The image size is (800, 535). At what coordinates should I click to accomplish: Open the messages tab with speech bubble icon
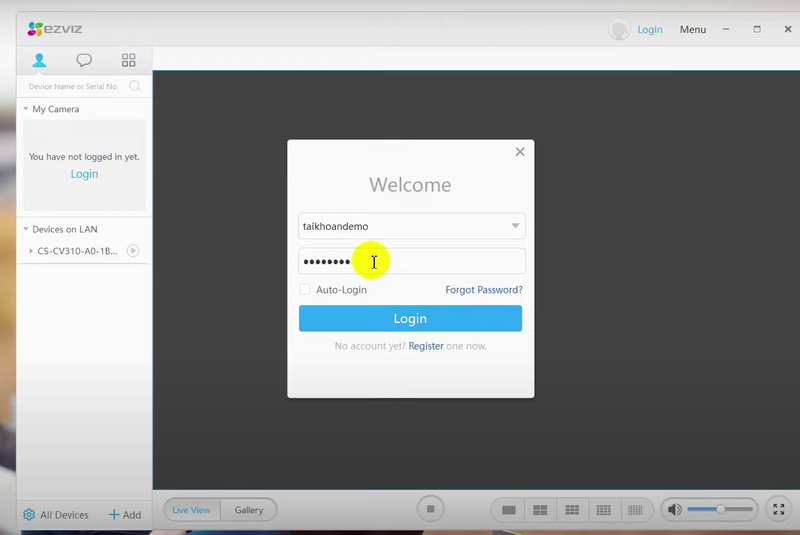coord(84,60)
